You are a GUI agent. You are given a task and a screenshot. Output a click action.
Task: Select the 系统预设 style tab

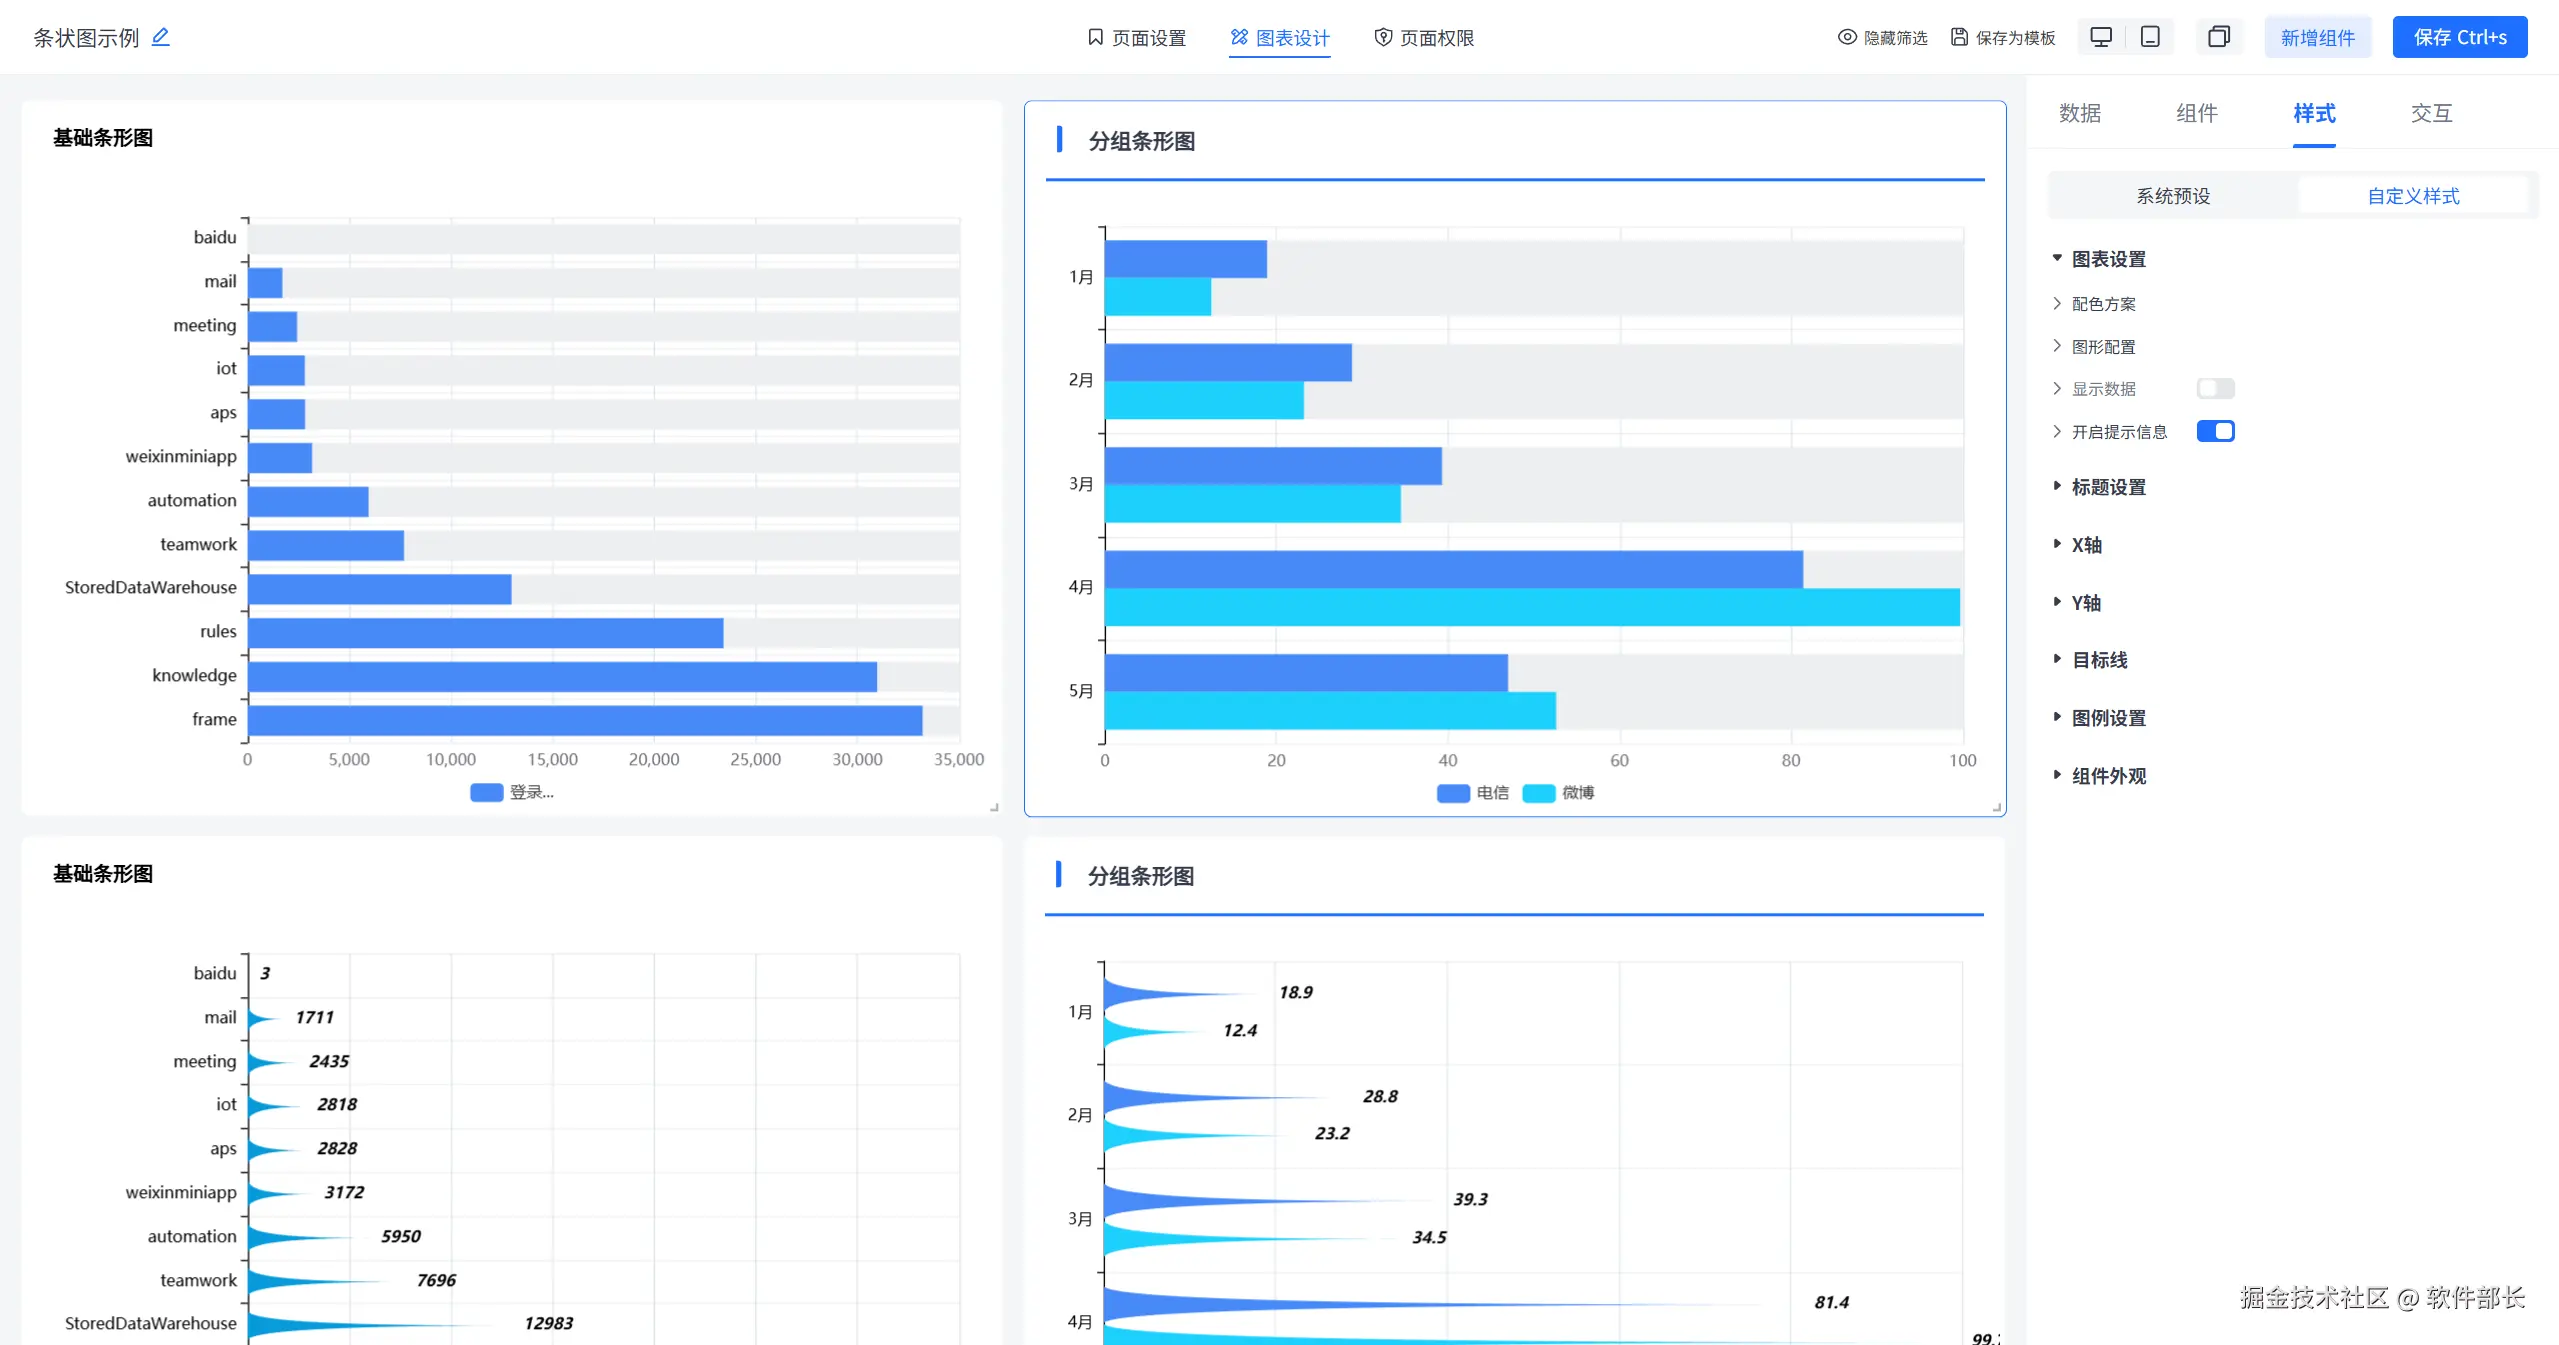click(2172, 196)
